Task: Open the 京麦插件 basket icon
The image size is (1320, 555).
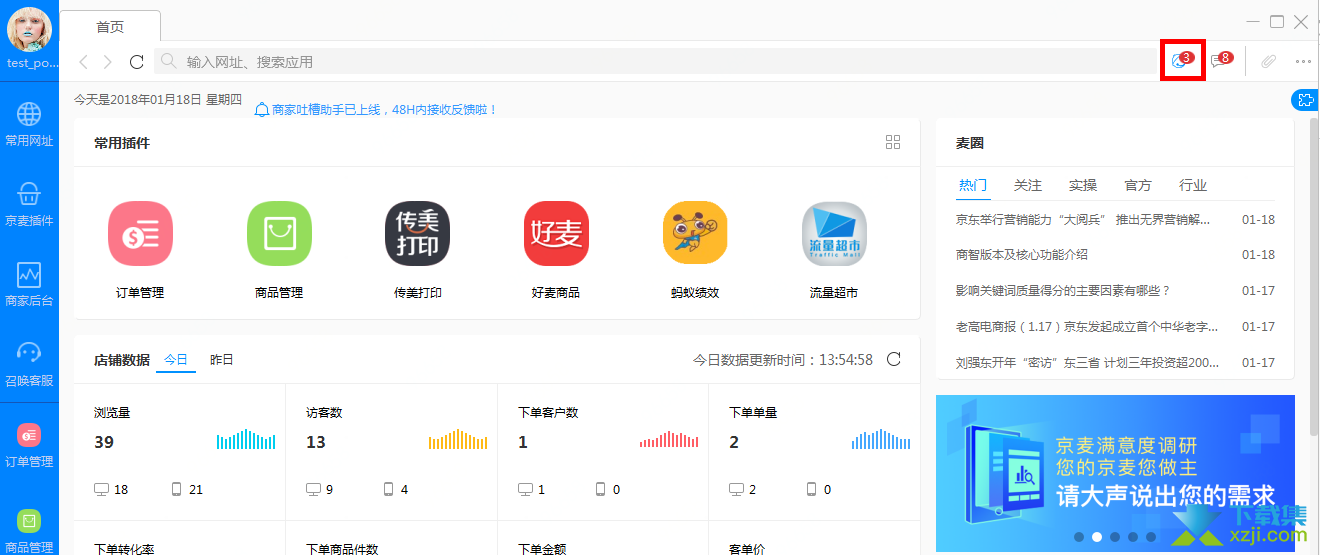Action: point(29,204)
